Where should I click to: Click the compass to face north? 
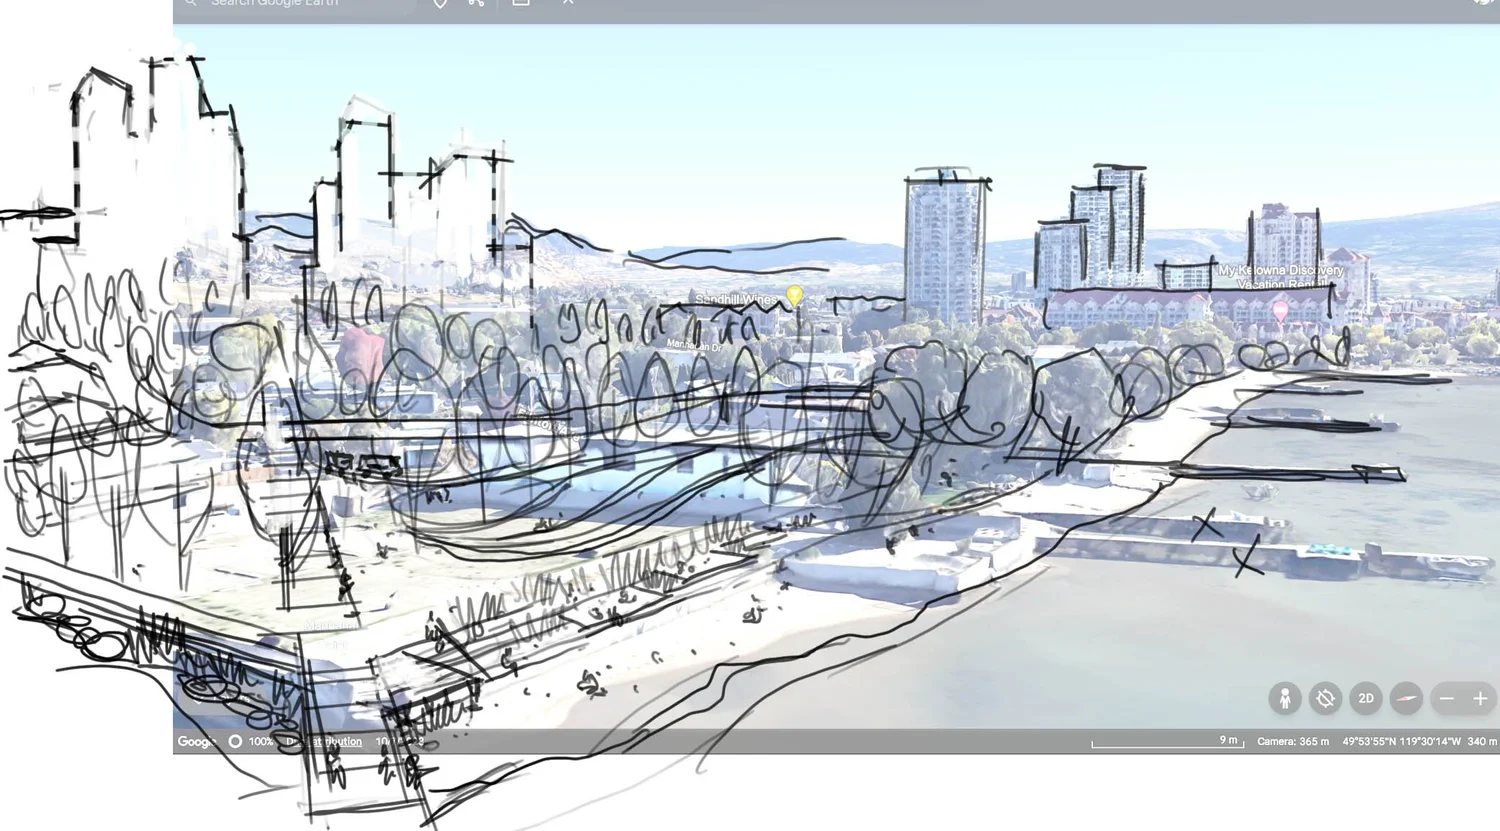pyautogui.click(x=1406, y=698)
